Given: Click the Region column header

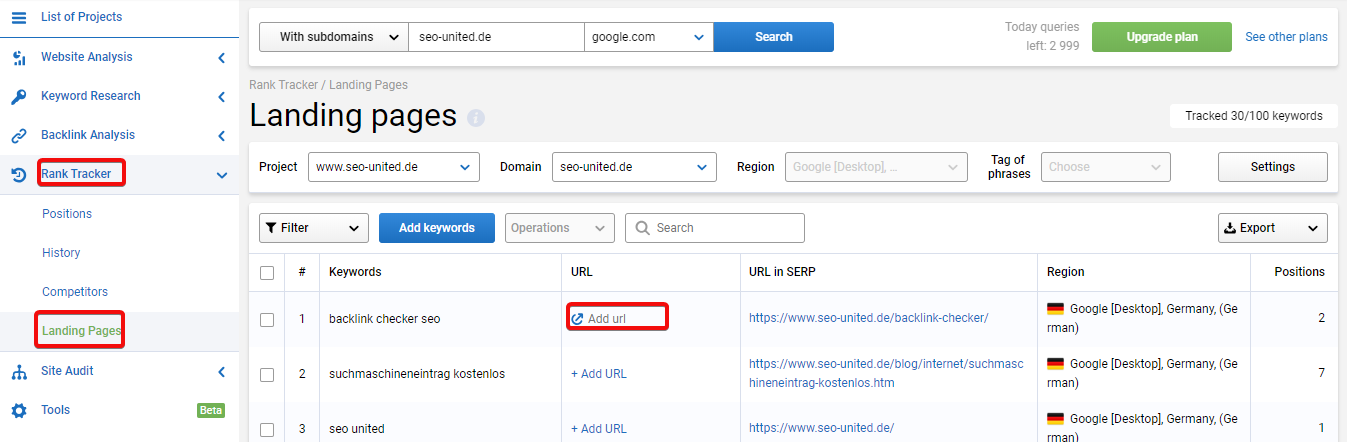Looking at the screenshot, I should coord(1065,272).
